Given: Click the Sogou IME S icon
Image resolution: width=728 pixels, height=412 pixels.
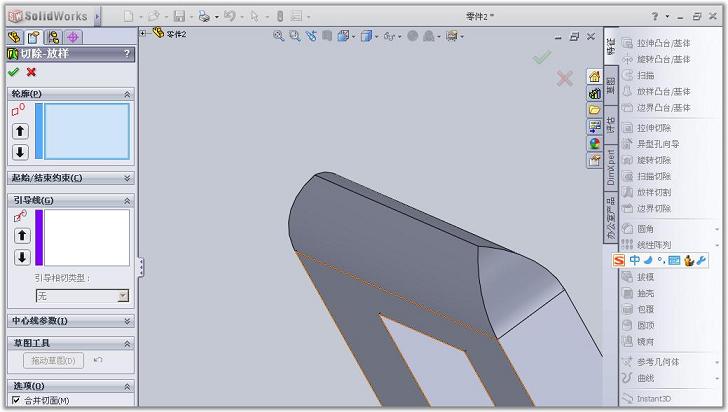Looking at the screenshot, I should pyautogui.click(x=619, y=261).
